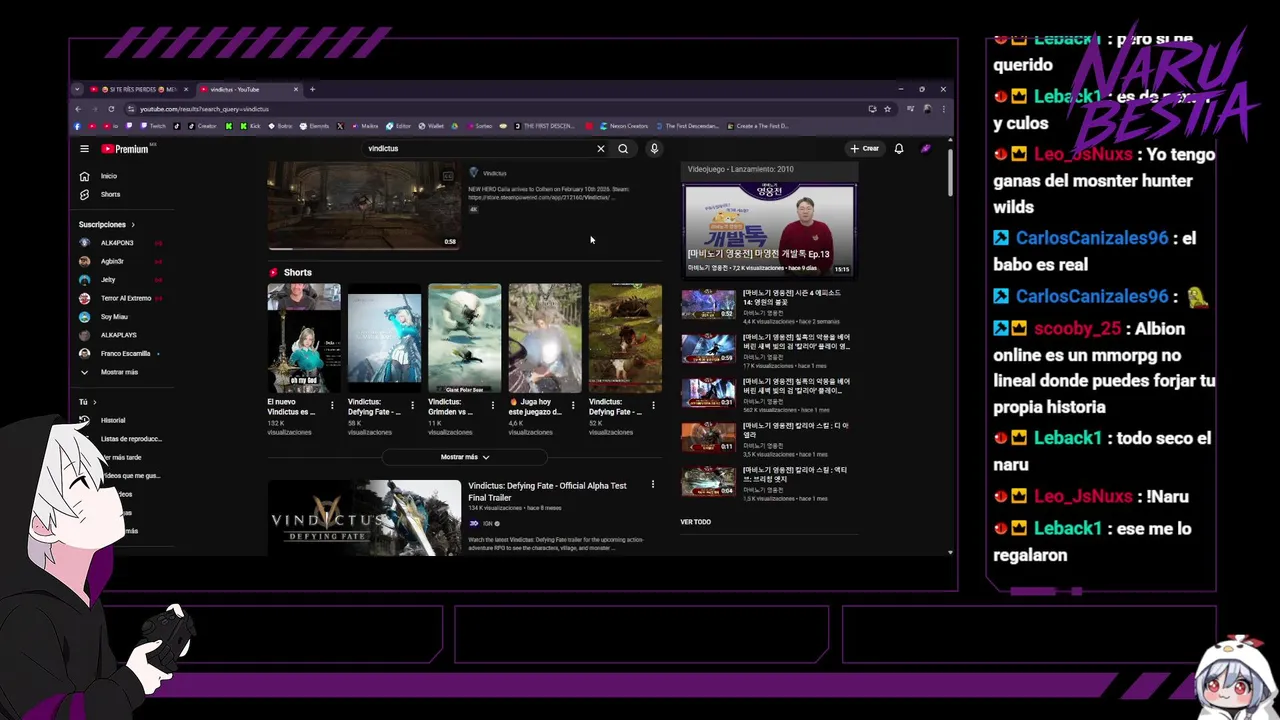Open the Editor bookmark
Image resolution: width=1280 pixels, height=720 pixels.
(399, 126)
